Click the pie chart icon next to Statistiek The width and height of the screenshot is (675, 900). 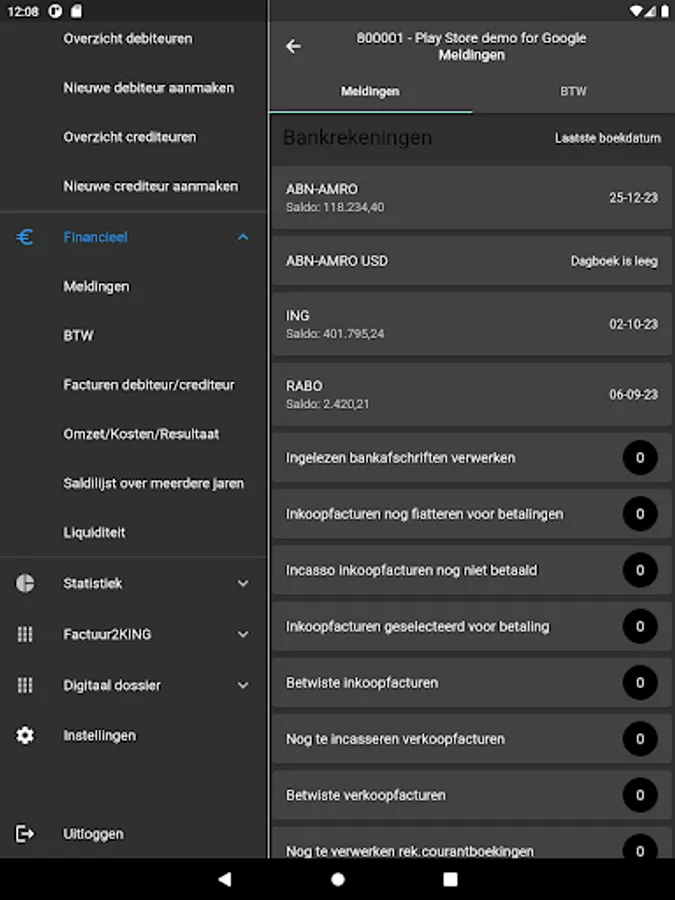[x=24, y=583]
